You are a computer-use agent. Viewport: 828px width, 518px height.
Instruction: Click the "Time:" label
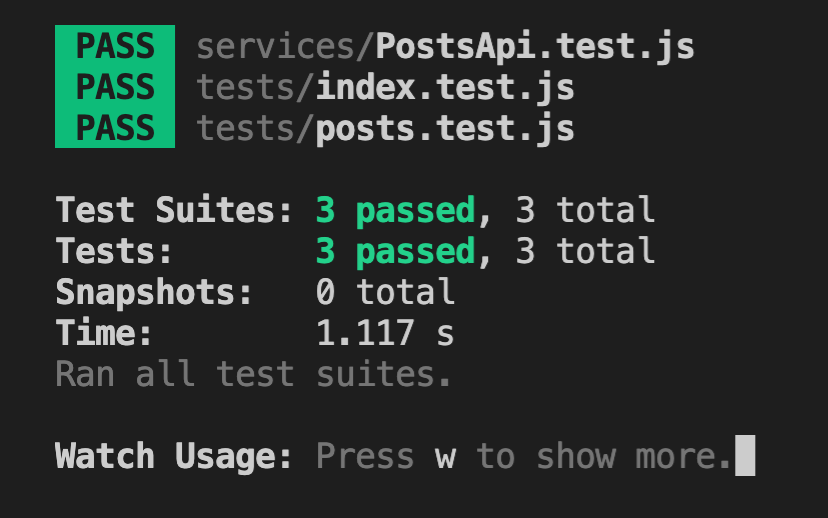point(104,333)
